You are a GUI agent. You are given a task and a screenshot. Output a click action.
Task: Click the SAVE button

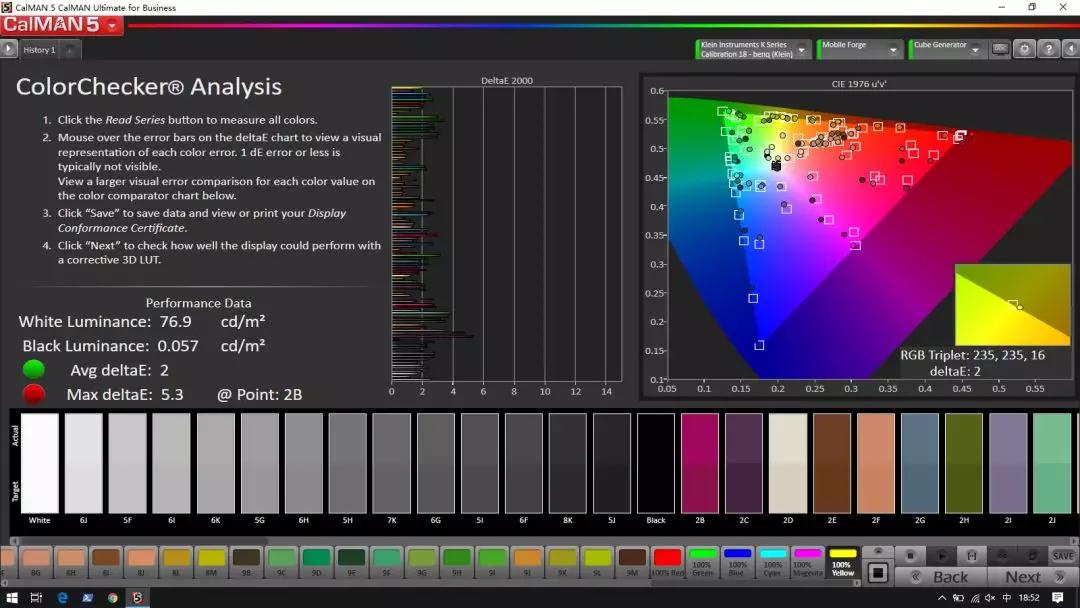(x=1062, y=556)
